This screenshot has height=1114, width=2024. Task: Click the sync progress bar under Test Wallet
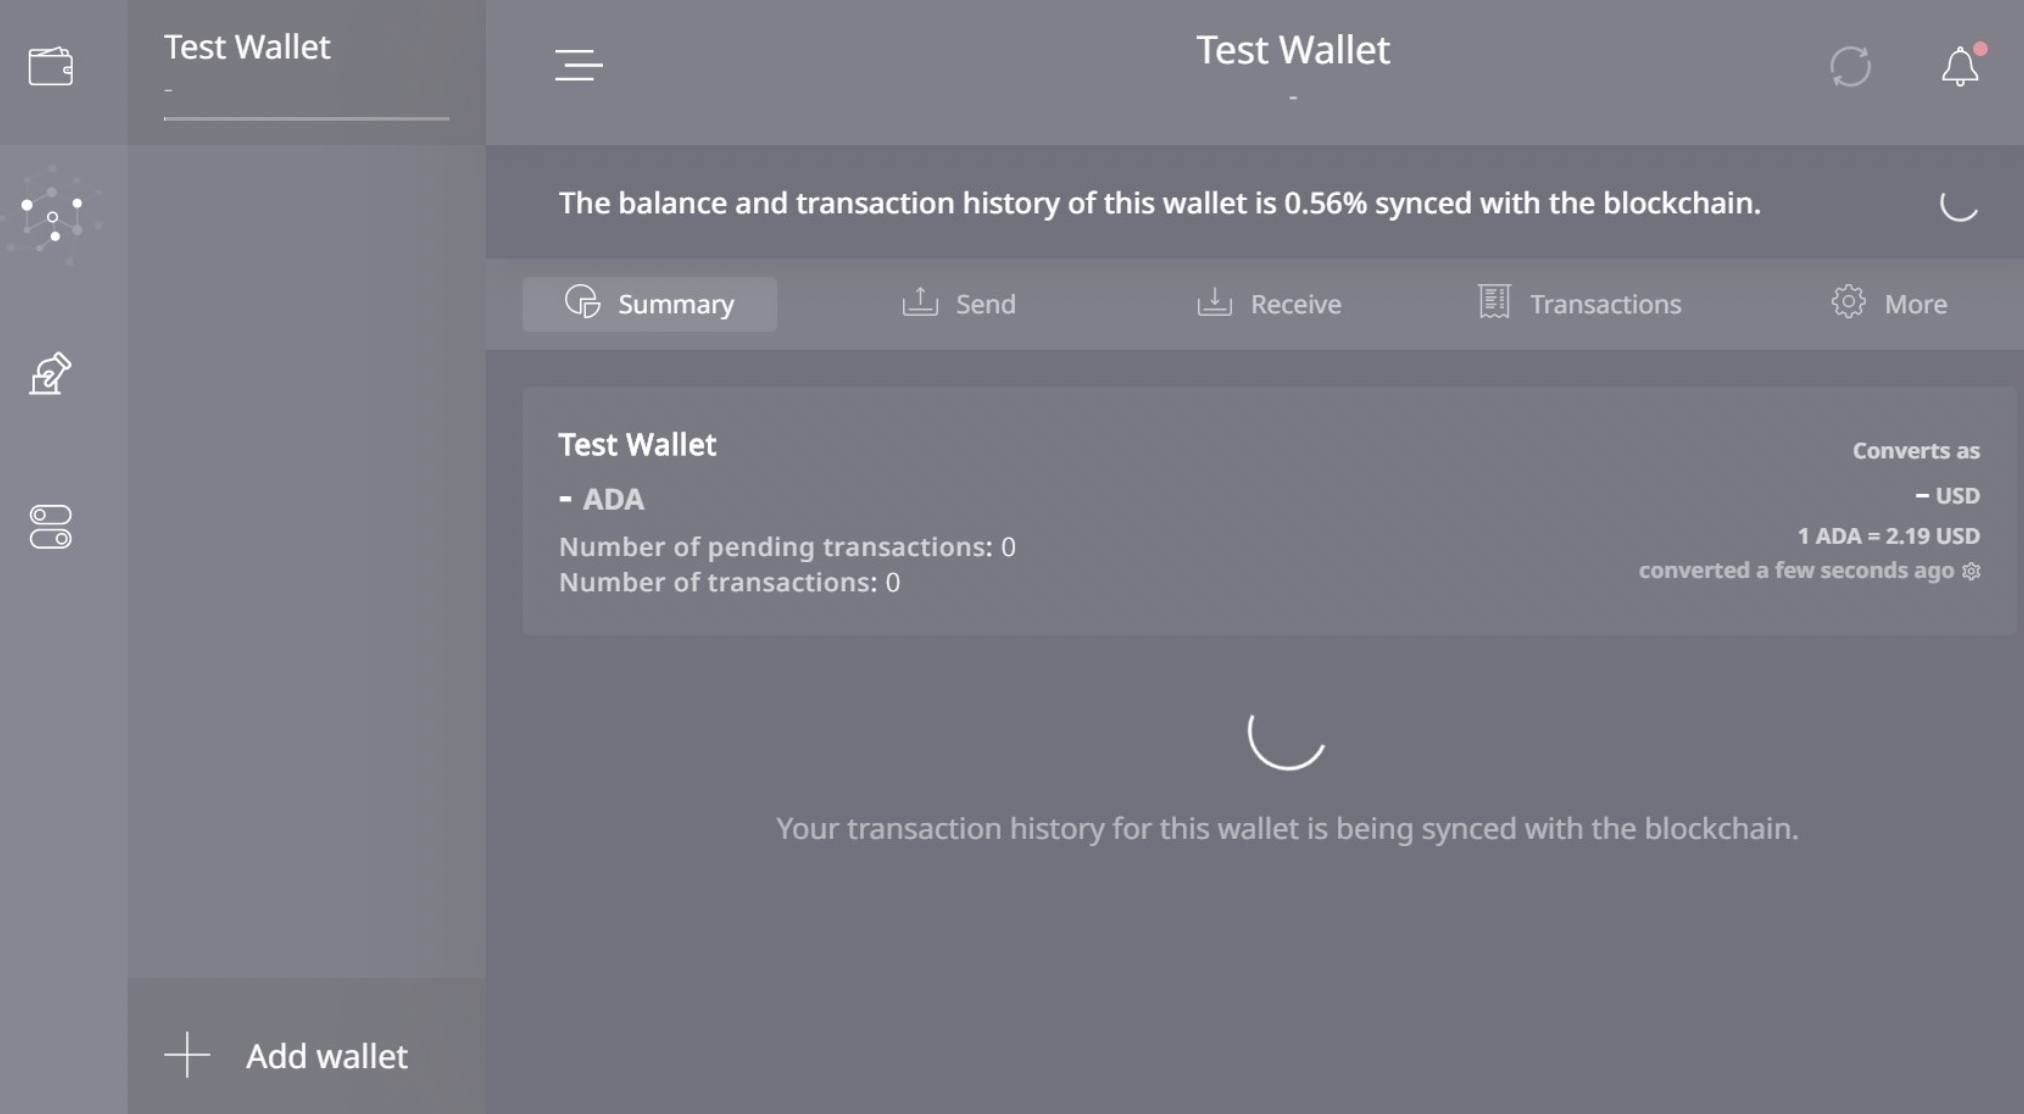pyautogui.click(x=306, y=118)
